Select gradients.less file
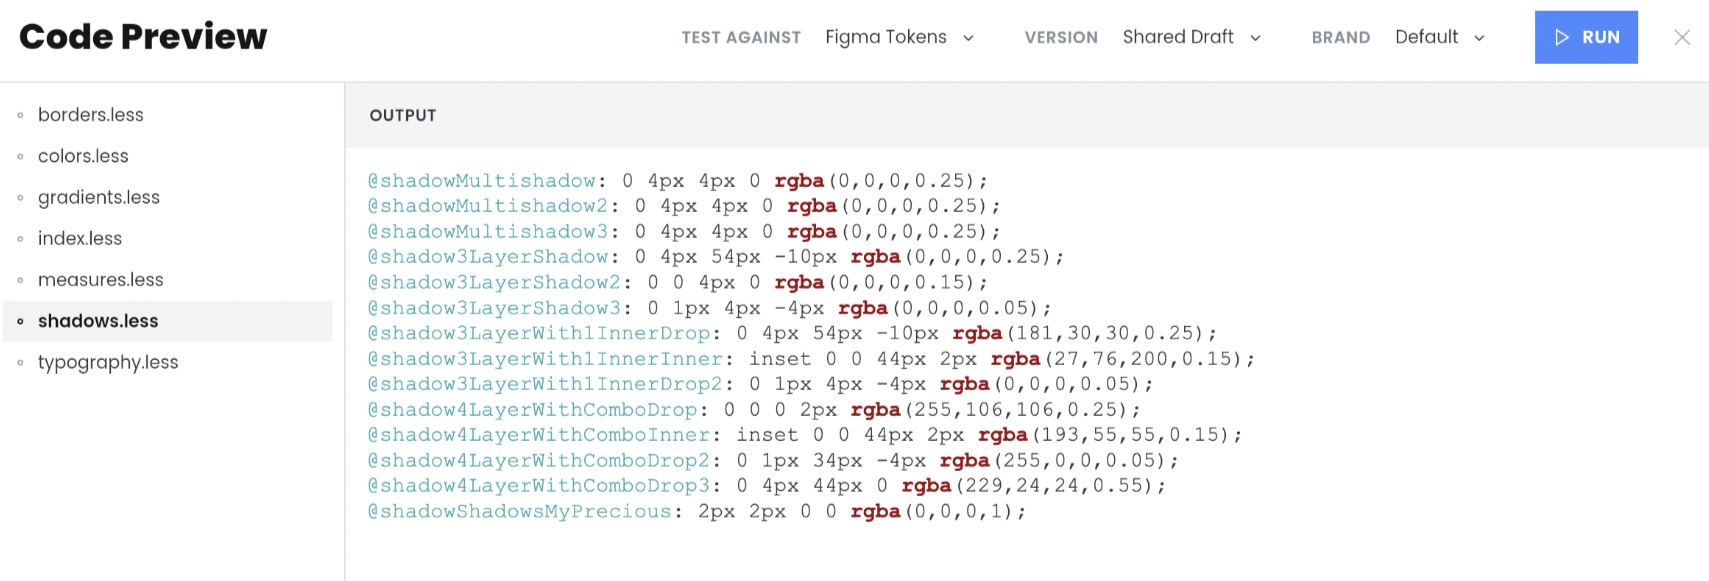The width and height of the screenshot is (1709, 581). pos(99,197)
